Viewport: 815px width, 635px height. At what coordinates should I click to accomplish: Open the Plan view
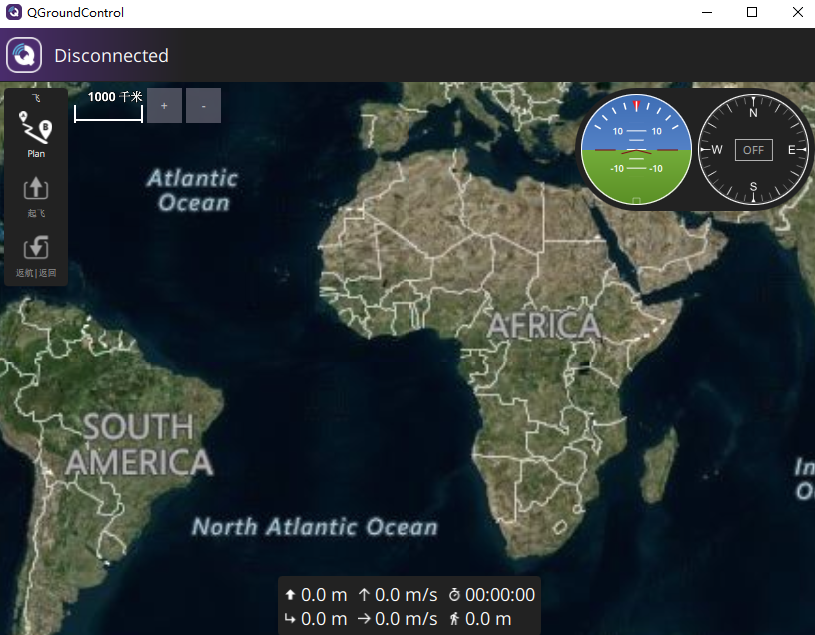[36, 134]
